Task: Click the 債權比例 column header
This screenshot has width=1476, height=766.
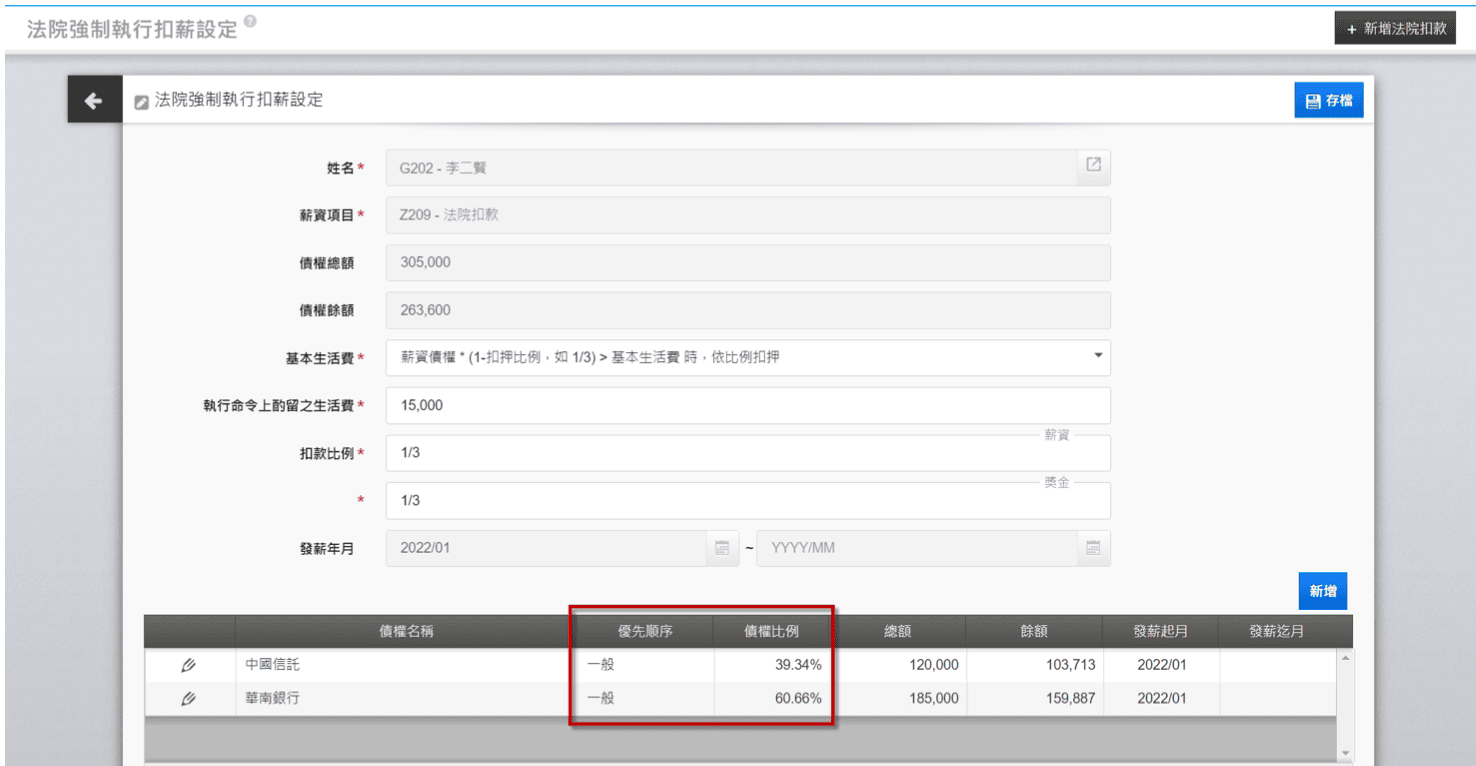Action: [x=771, y=632]
